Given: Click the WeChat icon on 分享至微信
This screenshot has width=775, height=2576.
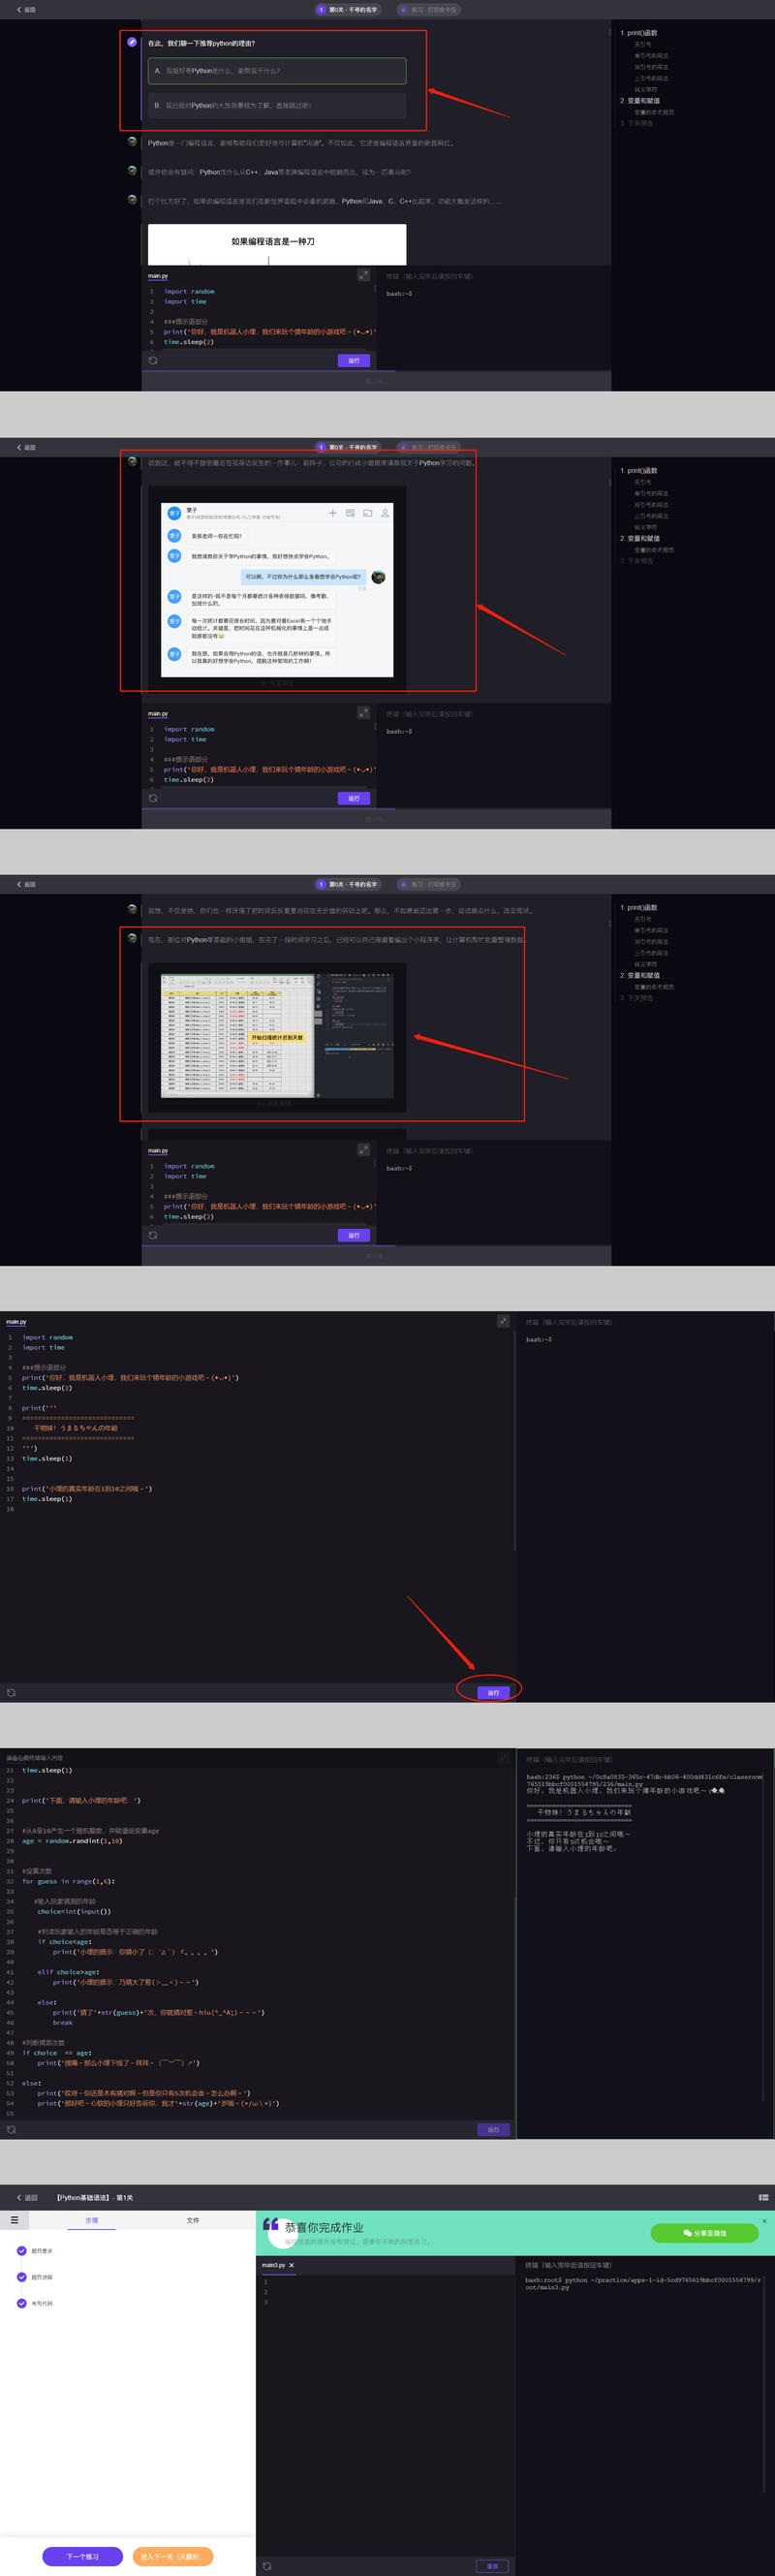Looking at the screenshot, I should pyautogui.click(x=687, y=2233).
